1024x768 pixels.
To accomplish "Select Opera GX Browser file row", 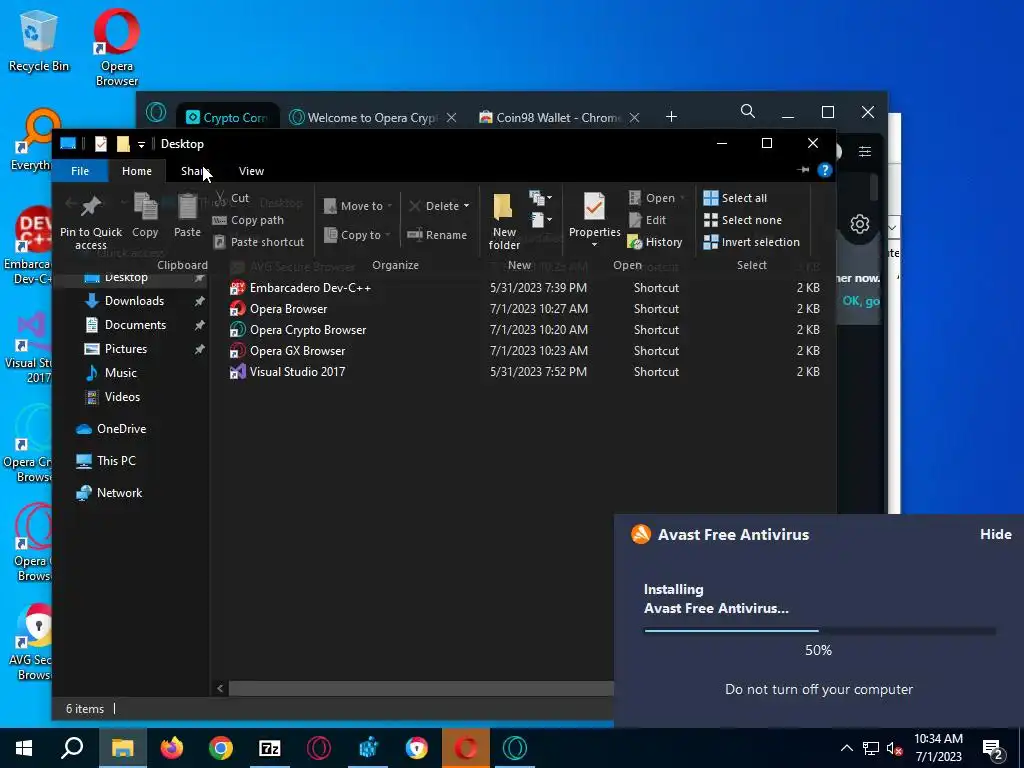I will tap(525, 351).
